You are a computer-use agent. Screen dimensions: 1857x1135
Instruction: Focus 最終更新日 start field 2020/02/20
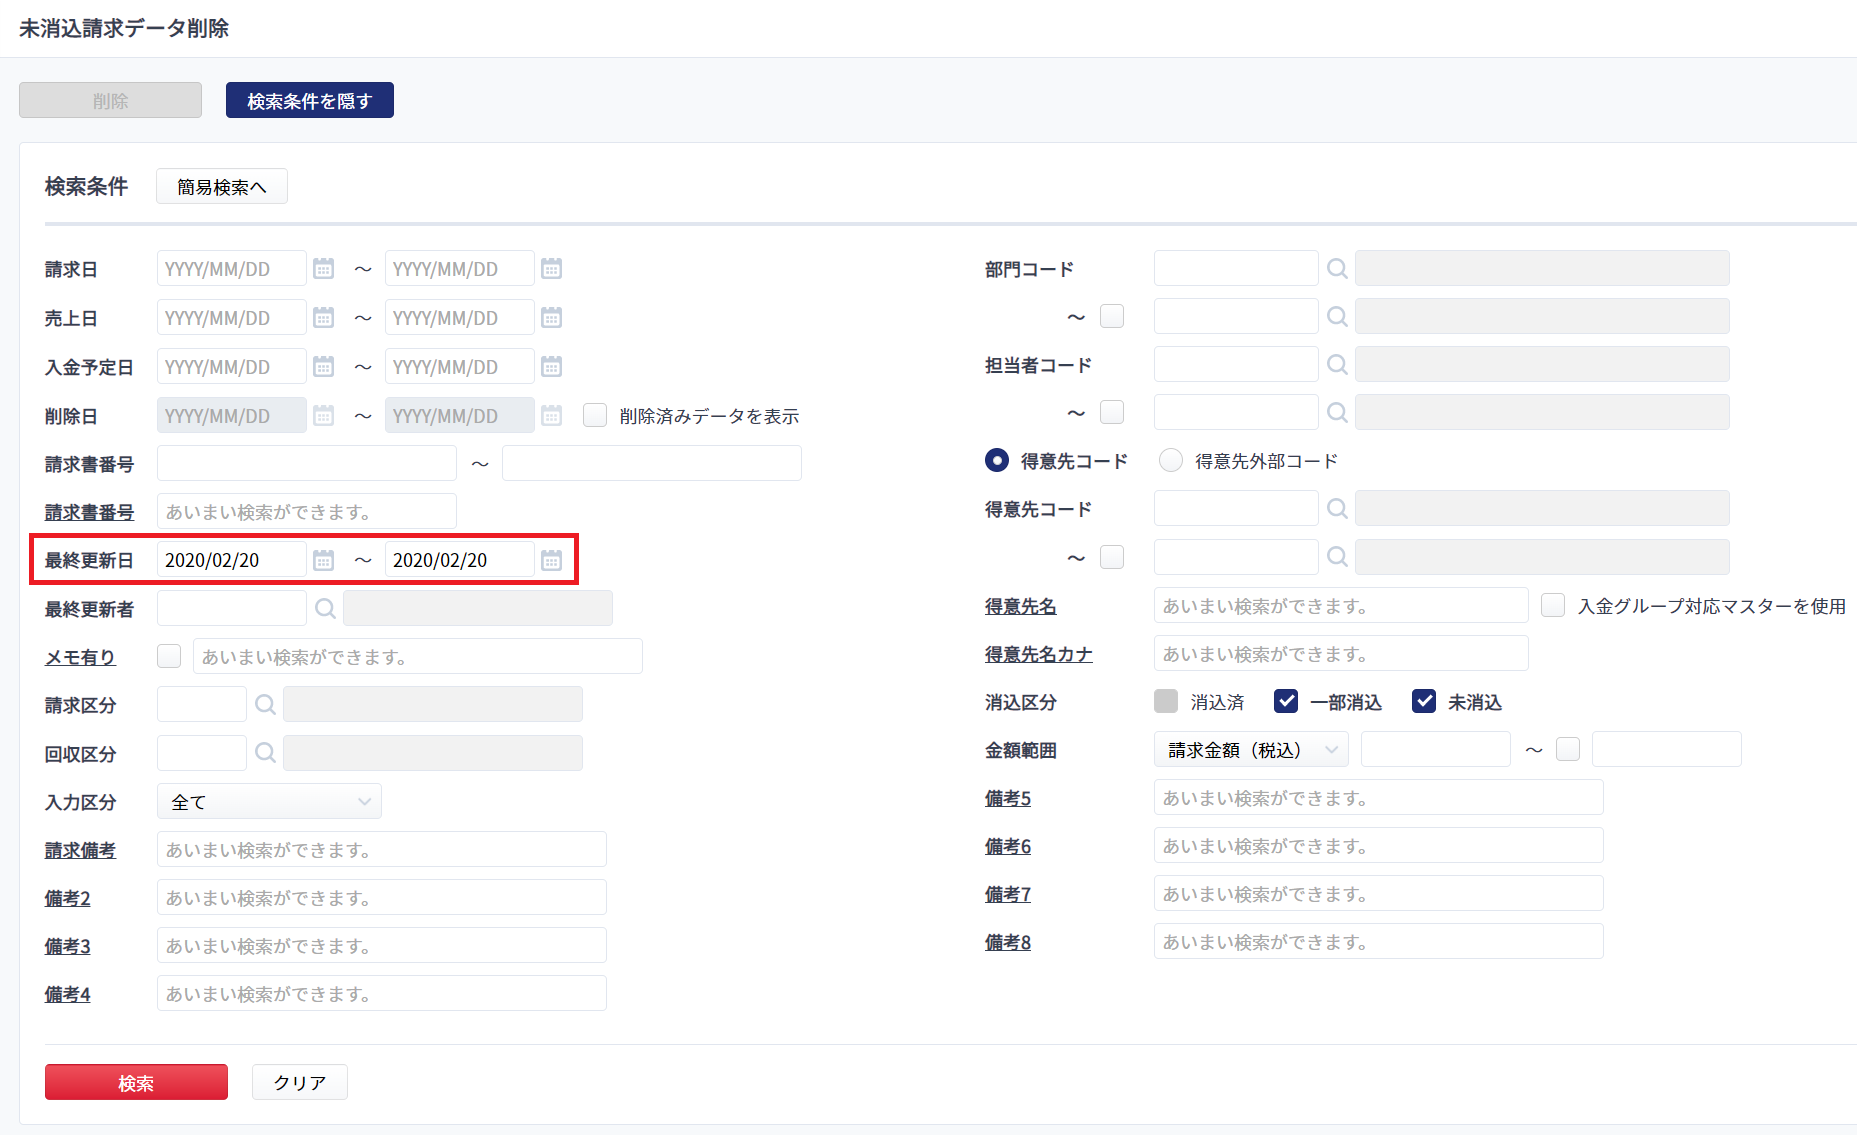(x=232, y=560)
